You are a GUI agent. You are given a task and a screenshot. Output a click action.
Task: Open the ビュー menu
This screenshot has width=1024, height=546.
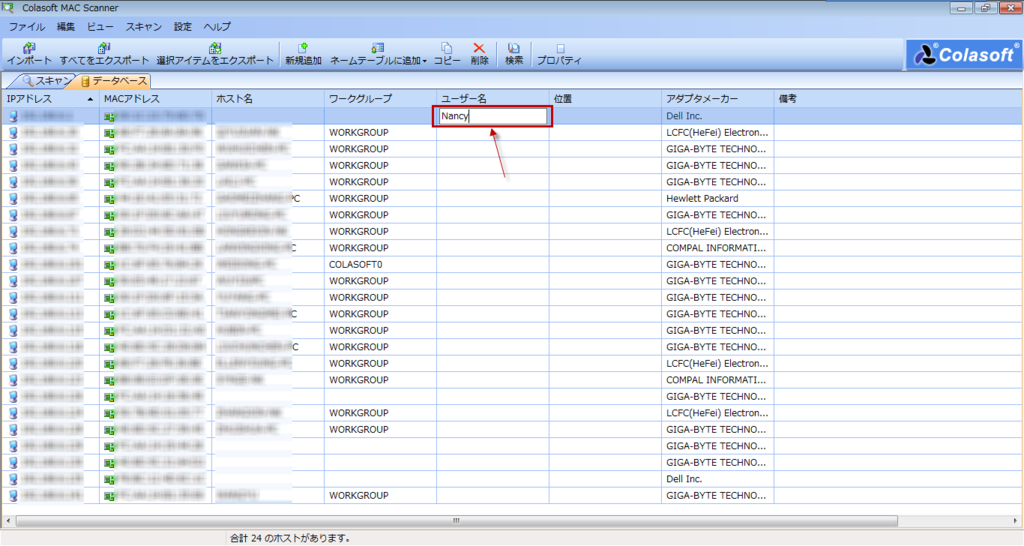(100, 27)
